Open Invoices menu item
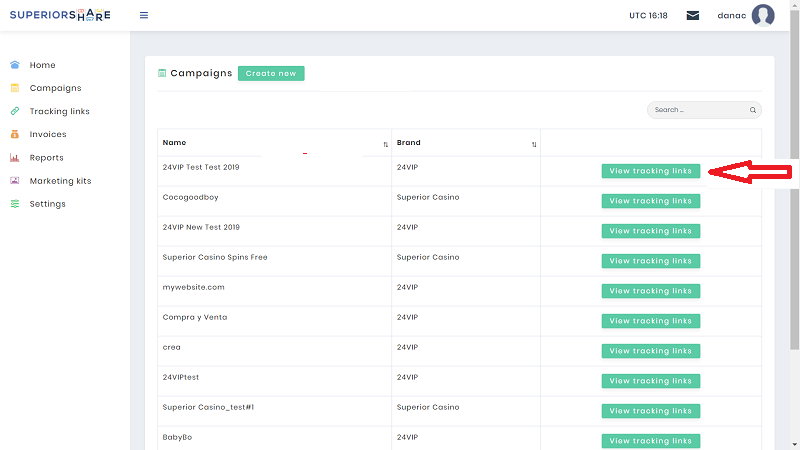 pyautogui.click(x=48, y=134)
